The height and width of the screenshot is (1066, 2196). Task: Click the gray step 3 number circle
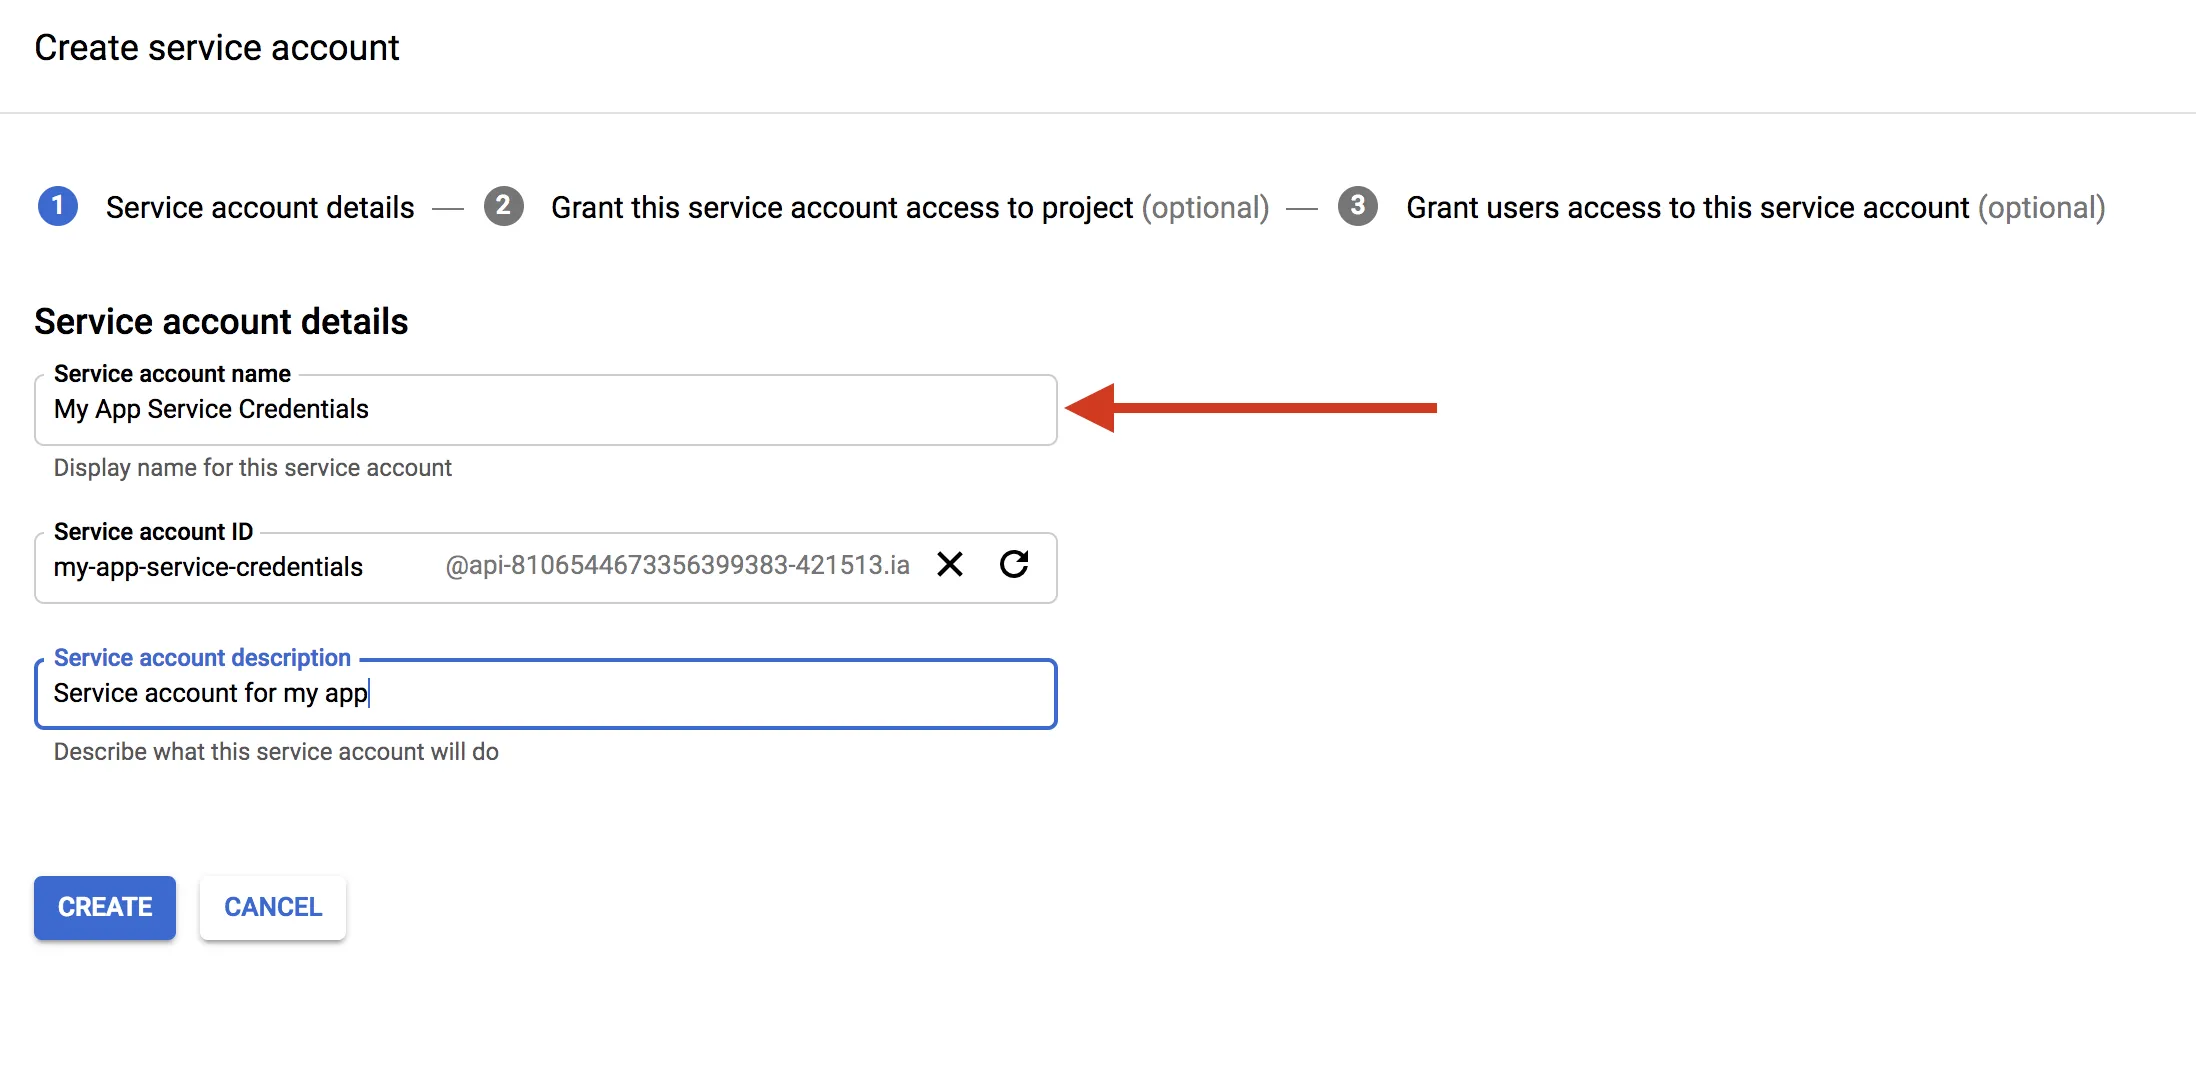[x=1357, y=206]
